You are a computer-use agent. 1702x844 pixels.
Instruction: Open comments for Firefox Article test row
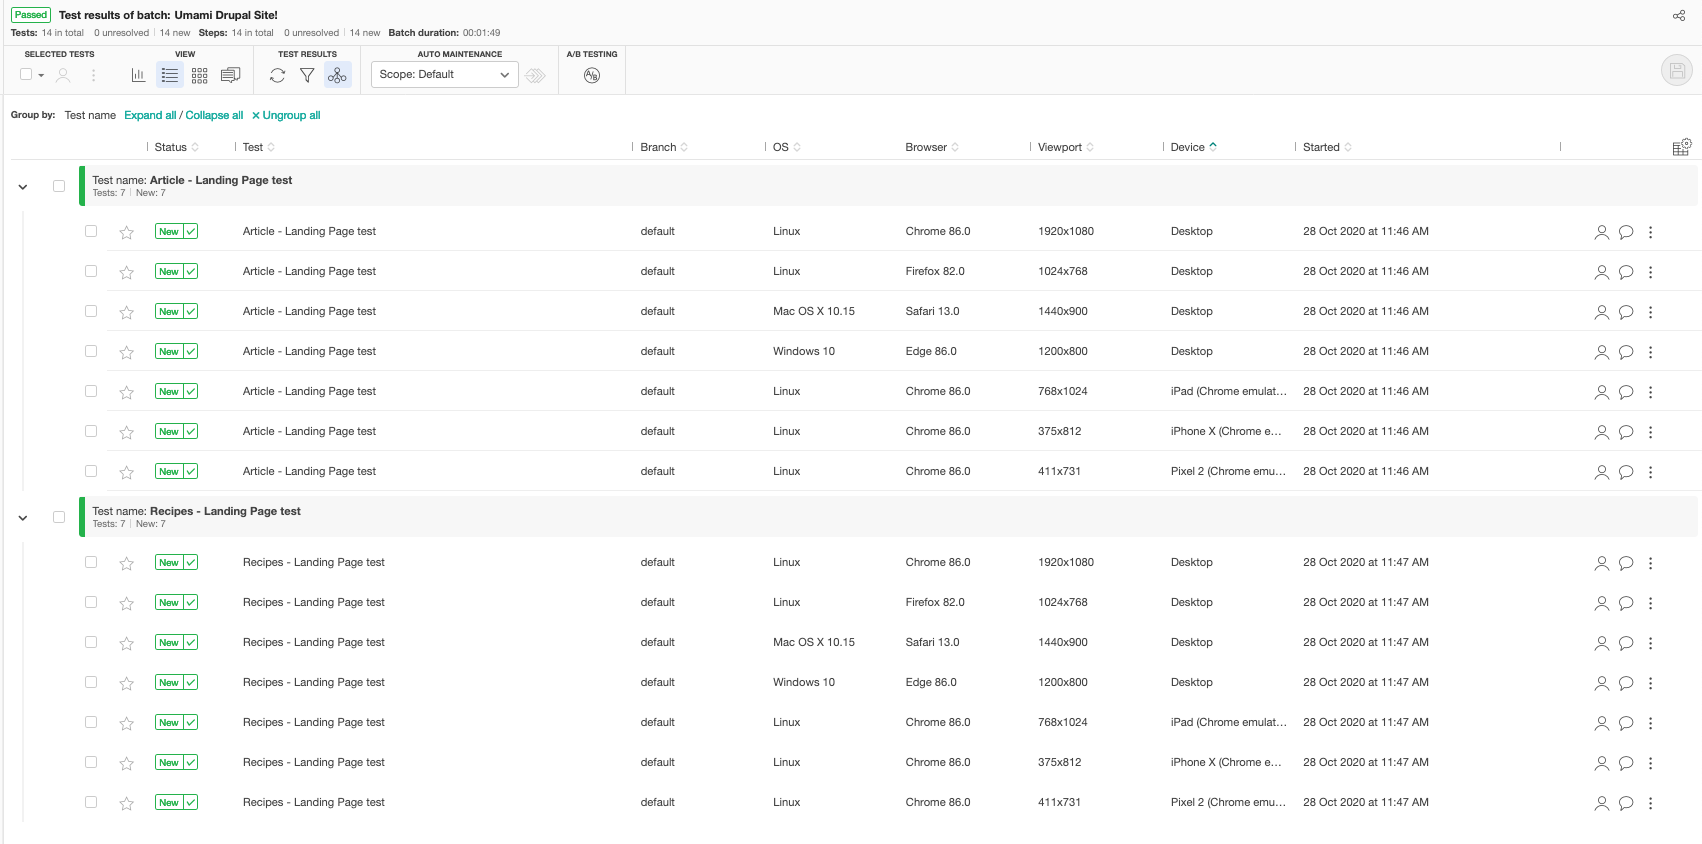coord(1626,272)
